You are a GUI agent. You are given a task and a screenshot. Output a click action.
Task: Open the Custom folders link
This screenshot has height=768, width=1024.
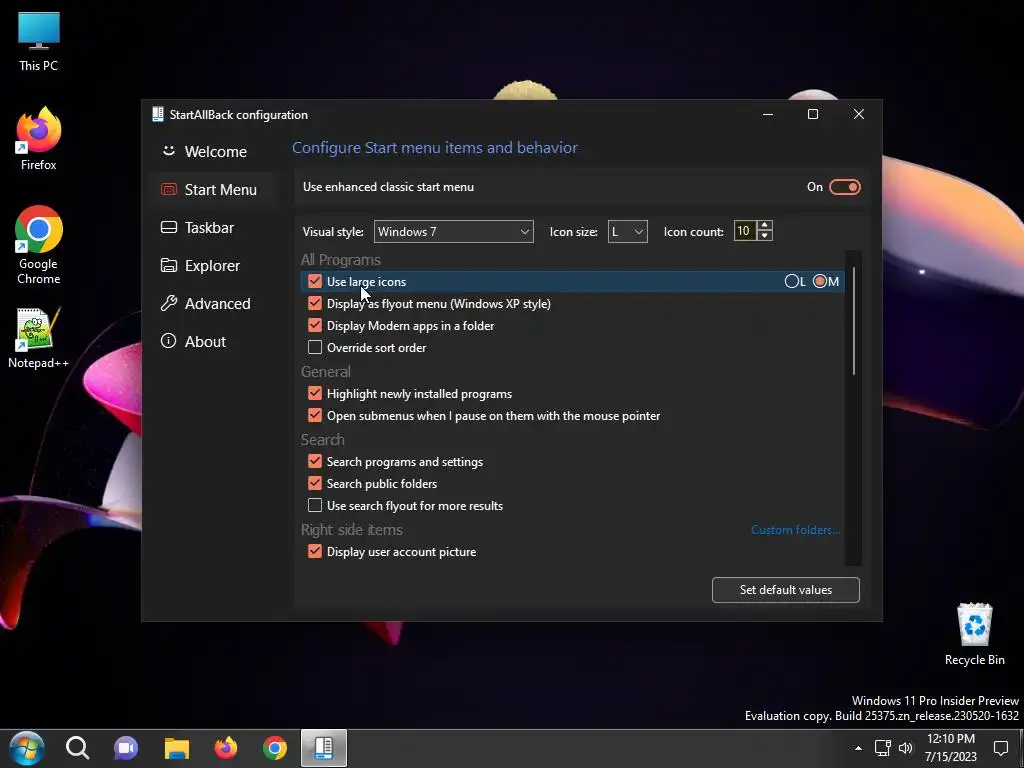pos(795,530)
